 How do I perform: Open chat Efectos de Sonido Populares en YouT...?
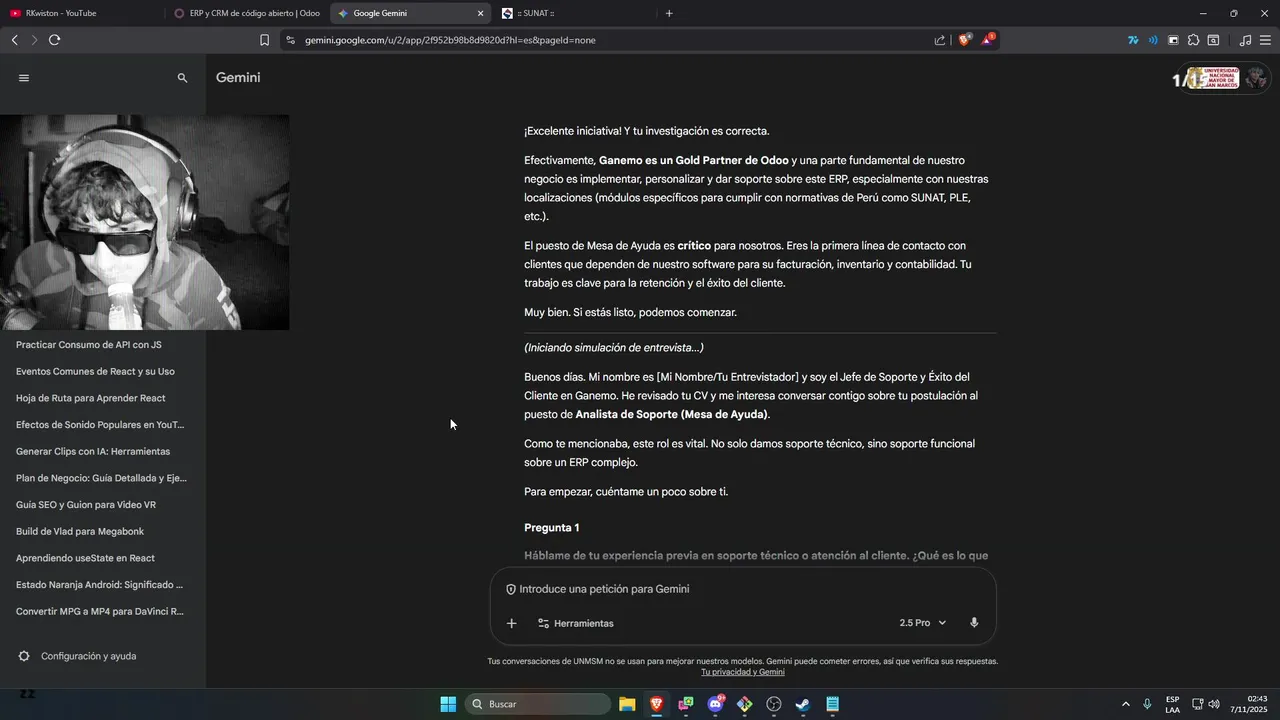[100, 425]
